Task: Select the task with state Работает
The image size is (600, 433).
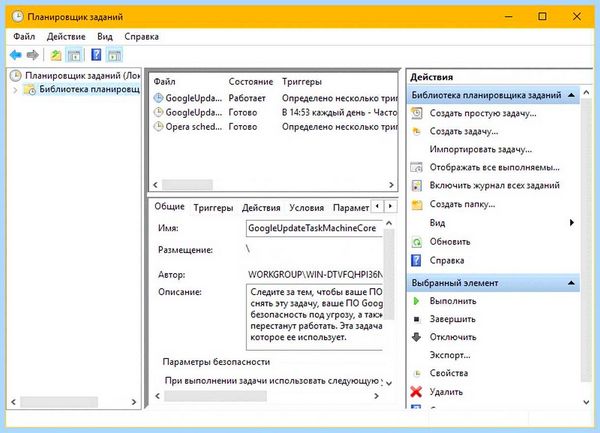Action: 275,98
